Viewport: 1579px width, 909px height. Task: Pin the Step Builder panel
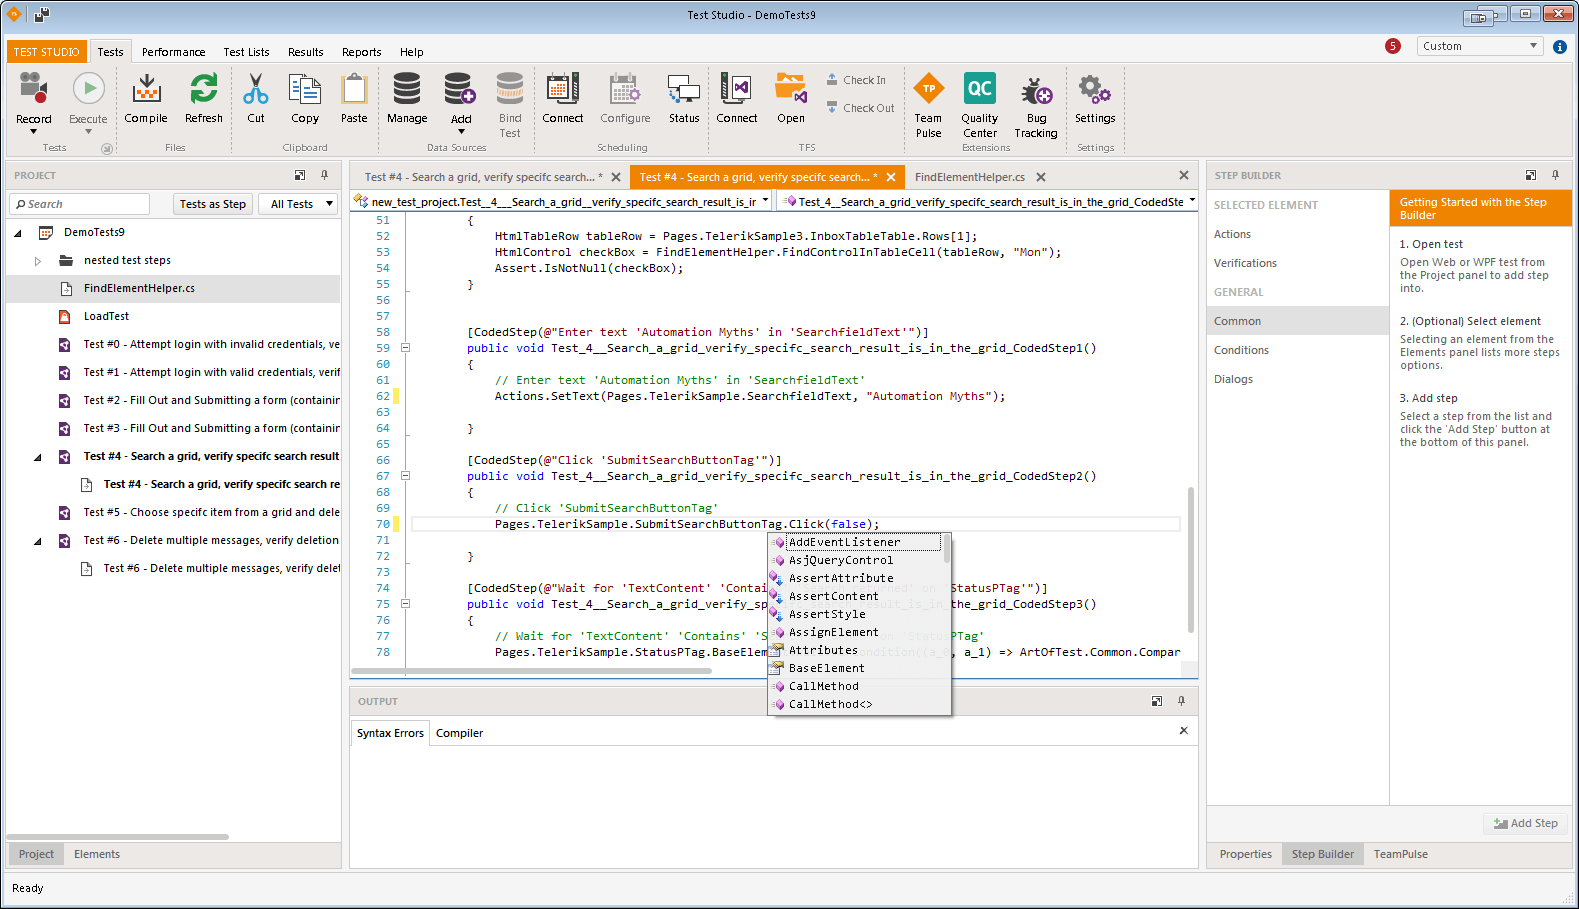click(1555, 175)
